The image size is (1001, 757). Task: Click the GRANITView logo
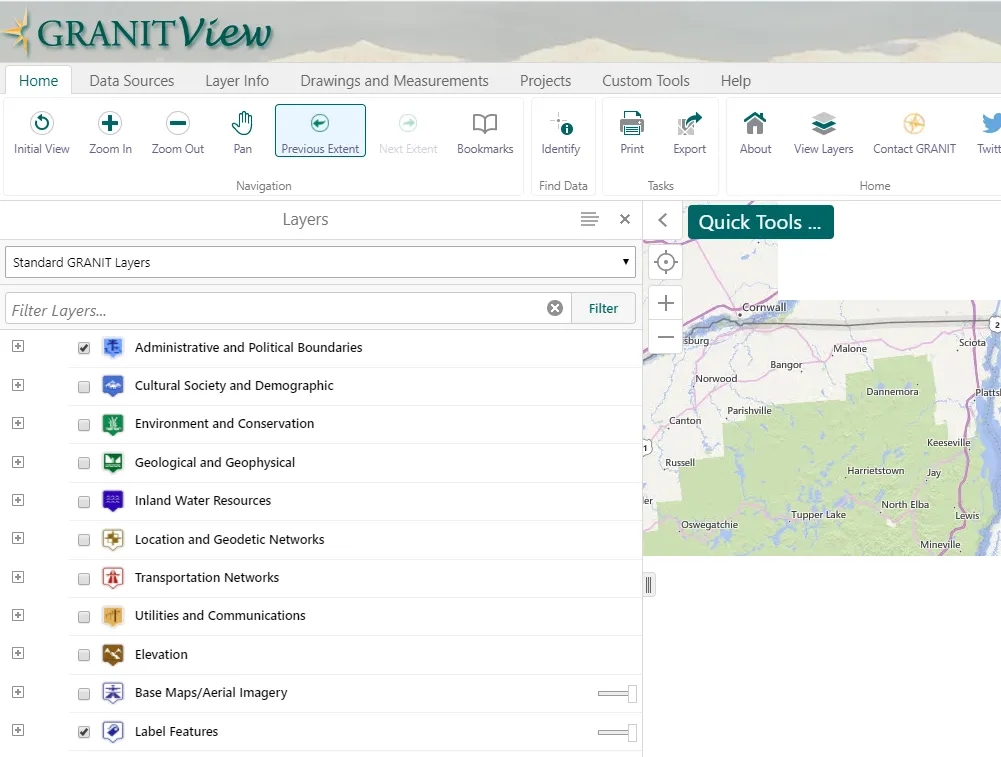pyautogui.click(x=137, y=32)
